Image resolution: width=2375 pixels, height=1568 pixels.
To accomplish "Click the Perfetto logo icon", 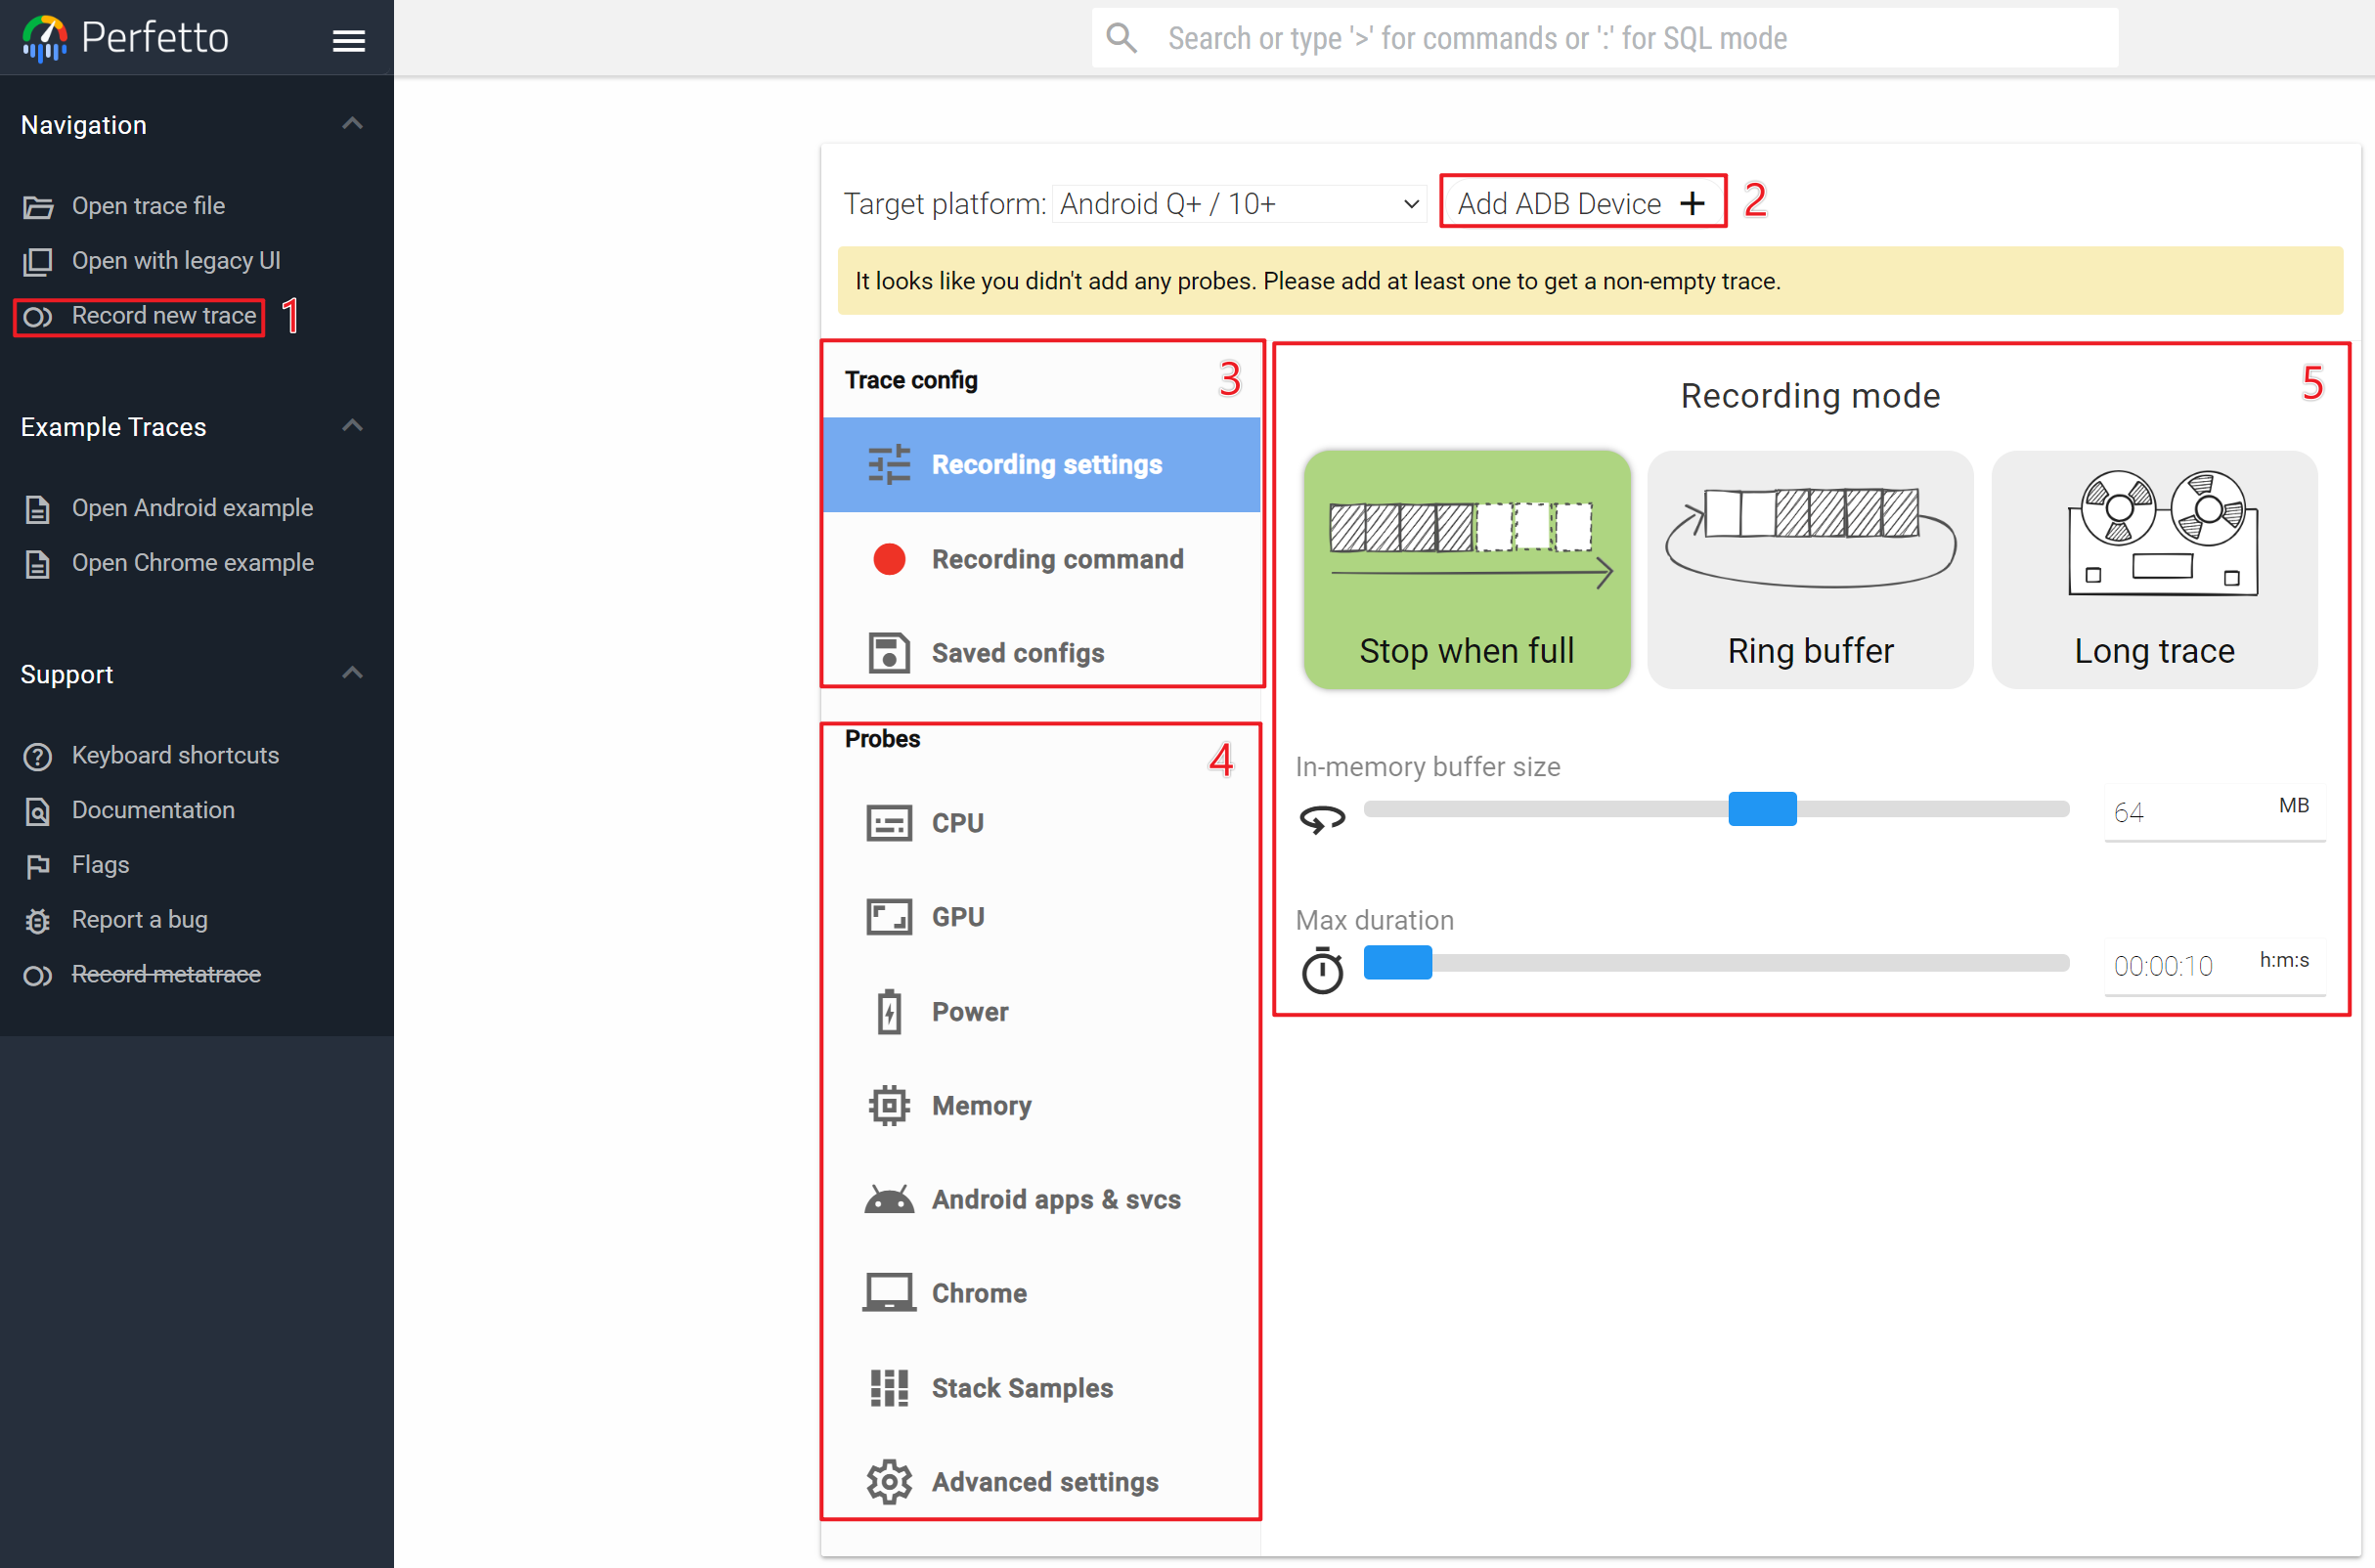I will tap(44, 38).
